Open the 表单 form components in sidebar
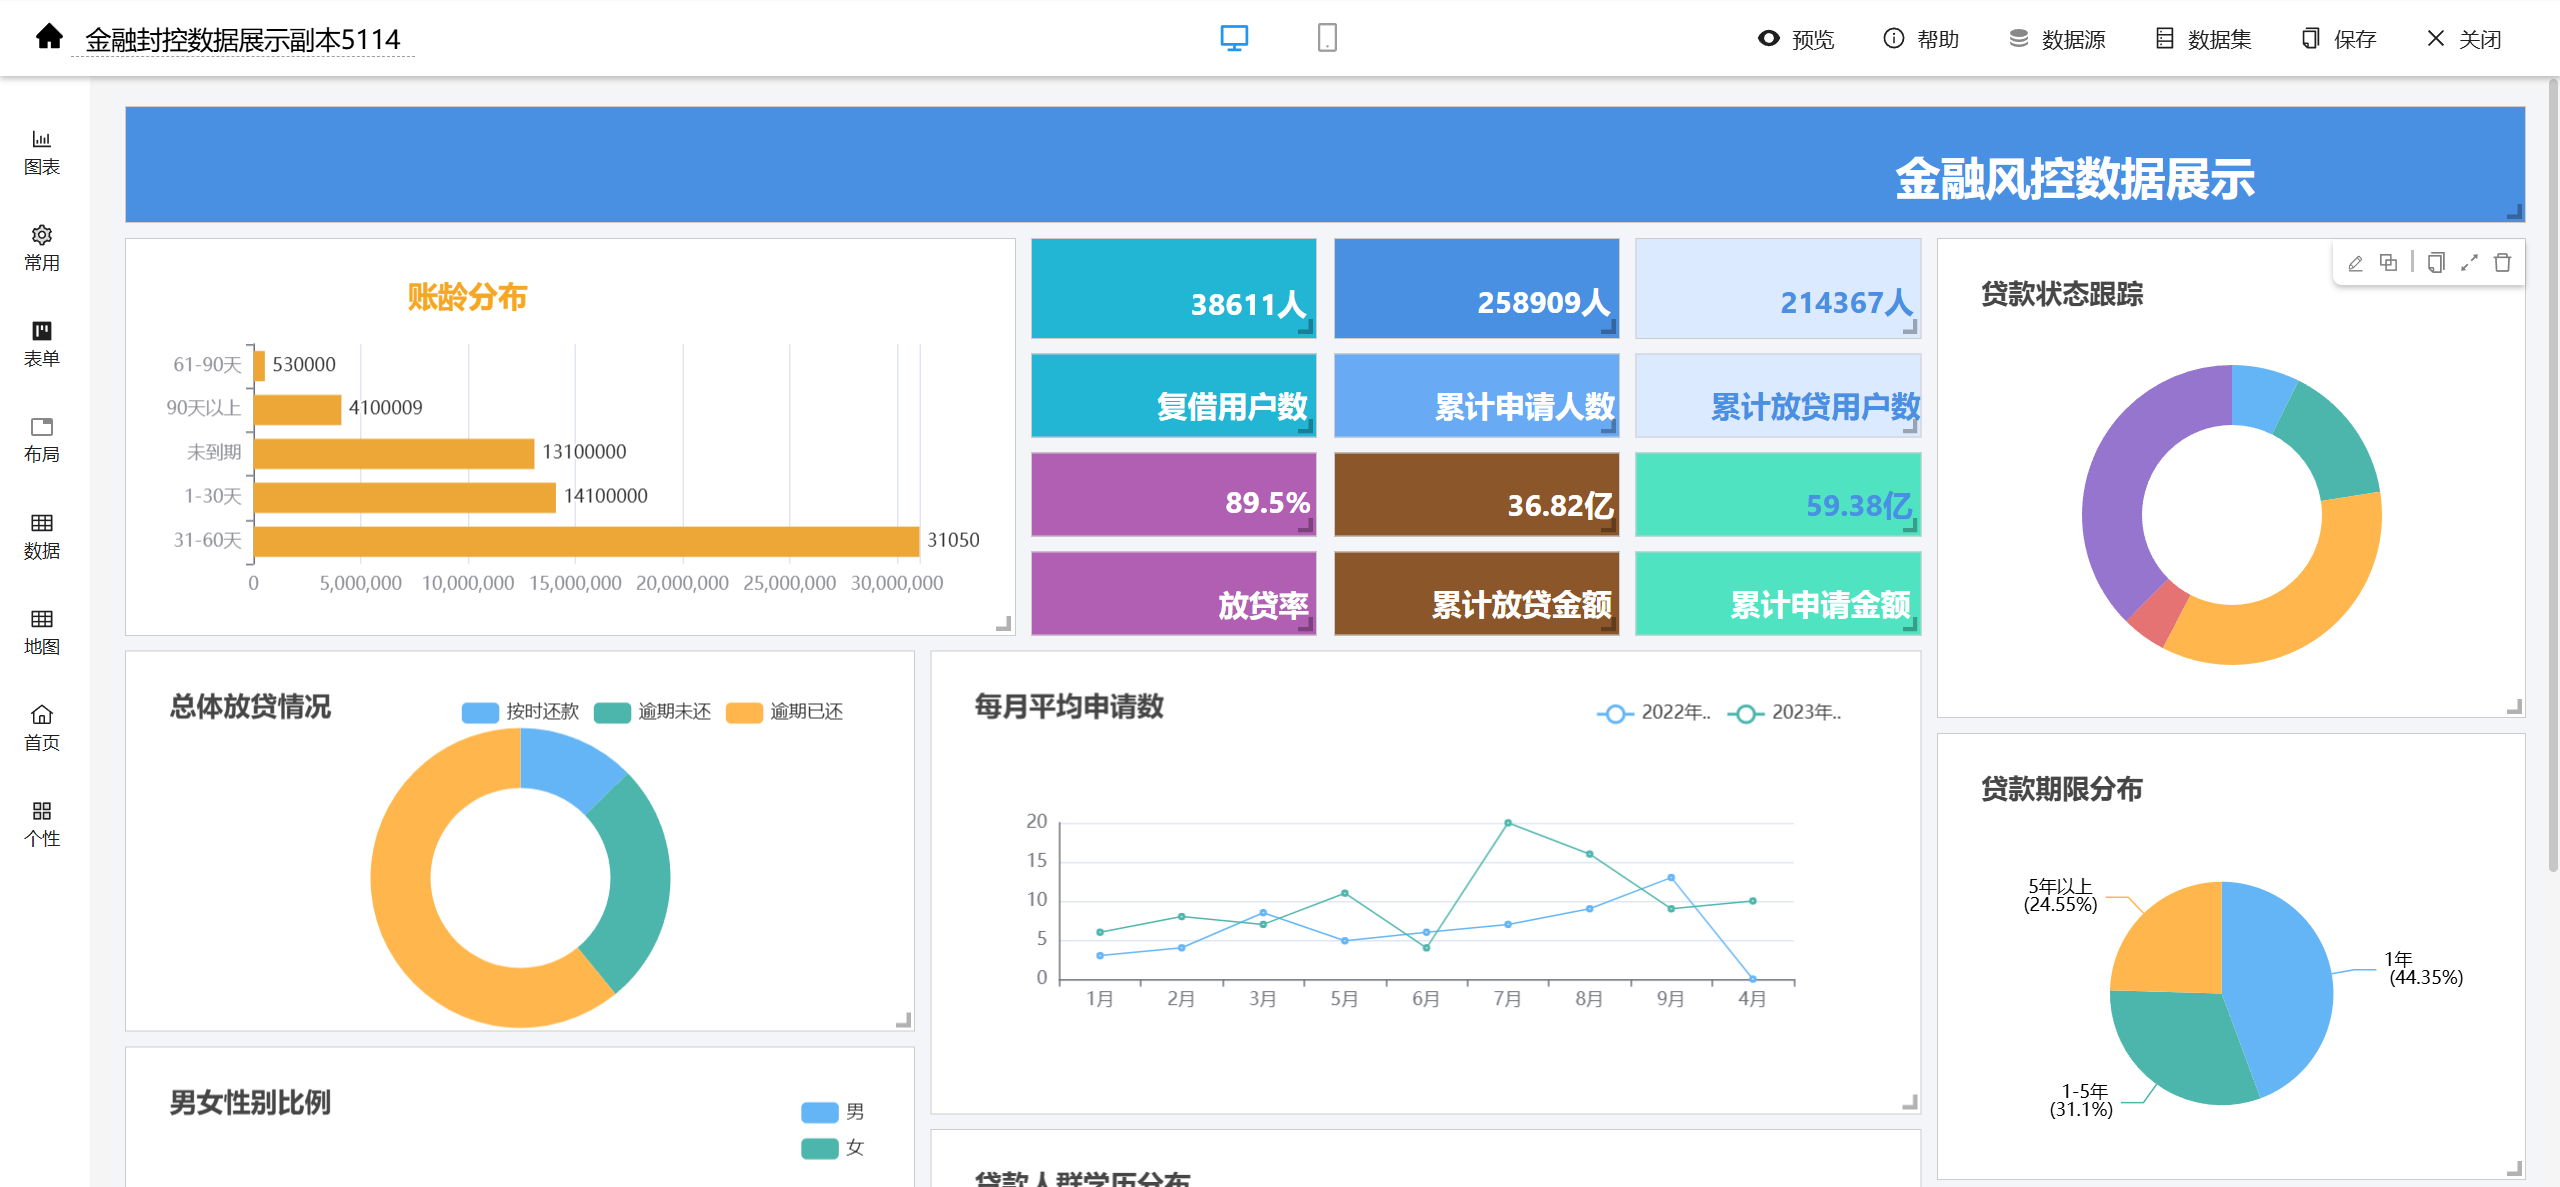Viewport: 2560px width, 1187px height. click(42, 345)
